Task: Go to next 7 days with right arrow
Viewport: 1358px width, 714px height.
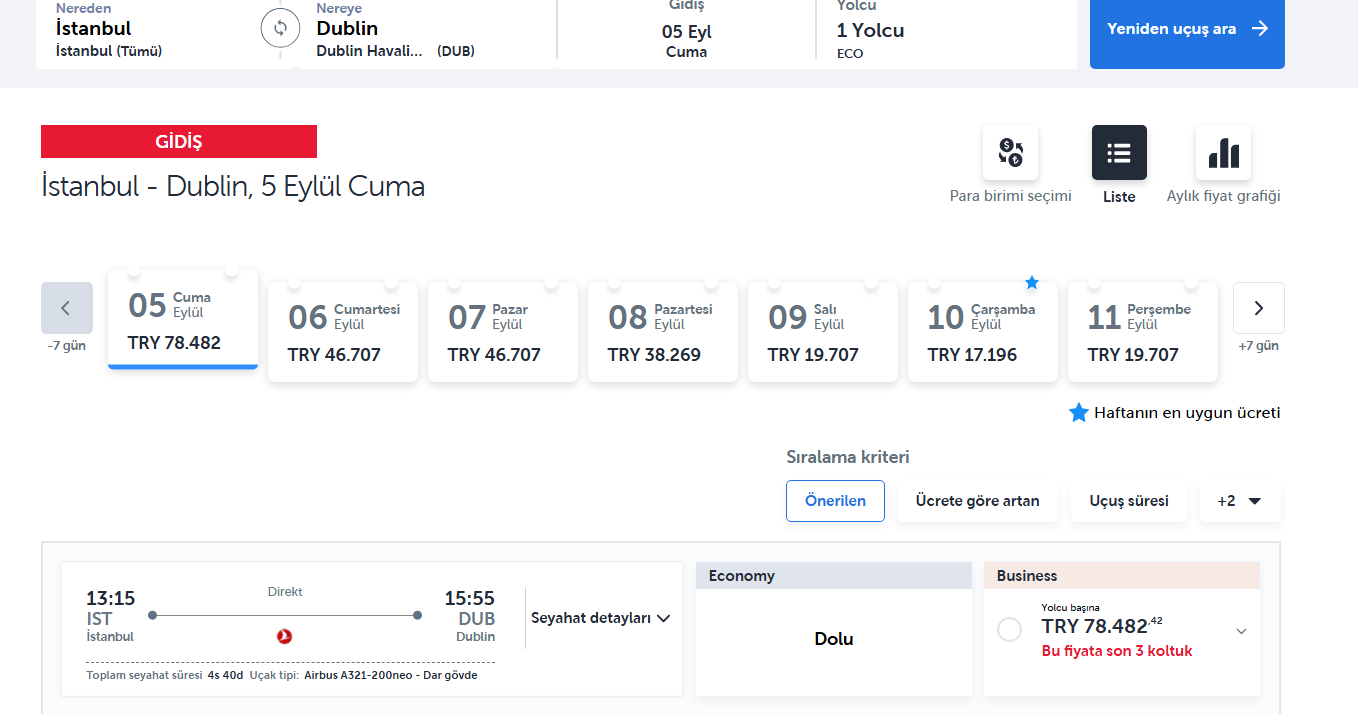Action: (x=1258, y=308)
